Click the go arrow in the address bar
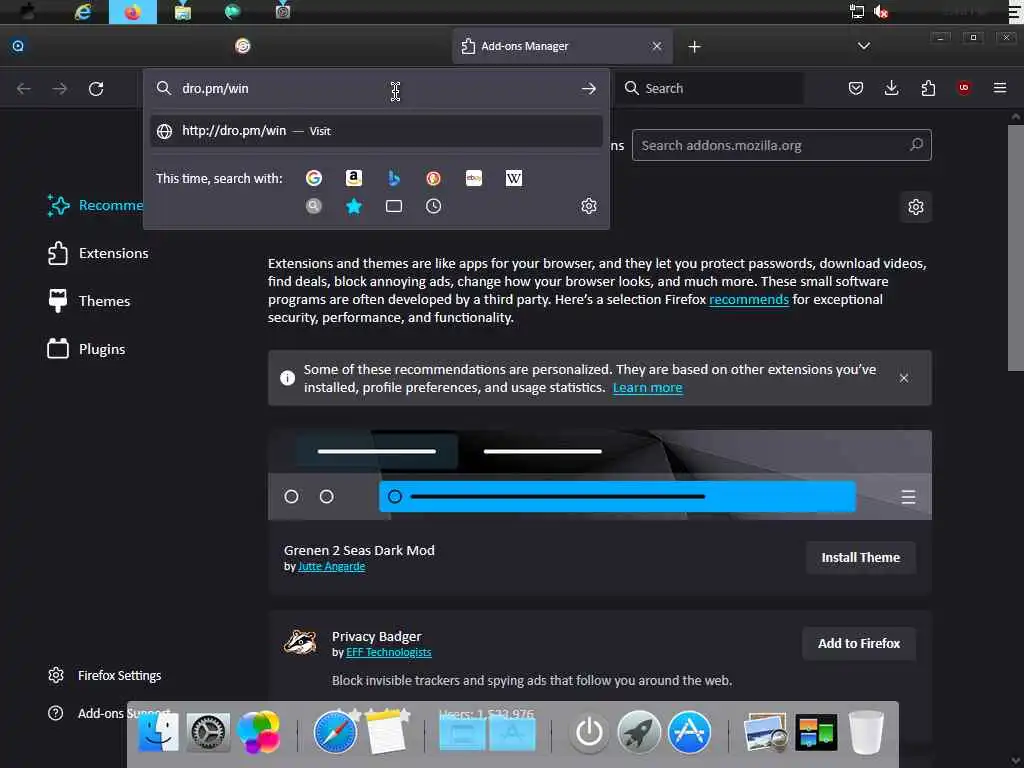Image resolution: width=1024 pixels, height=768 pixels. click(x=588, y=89)
